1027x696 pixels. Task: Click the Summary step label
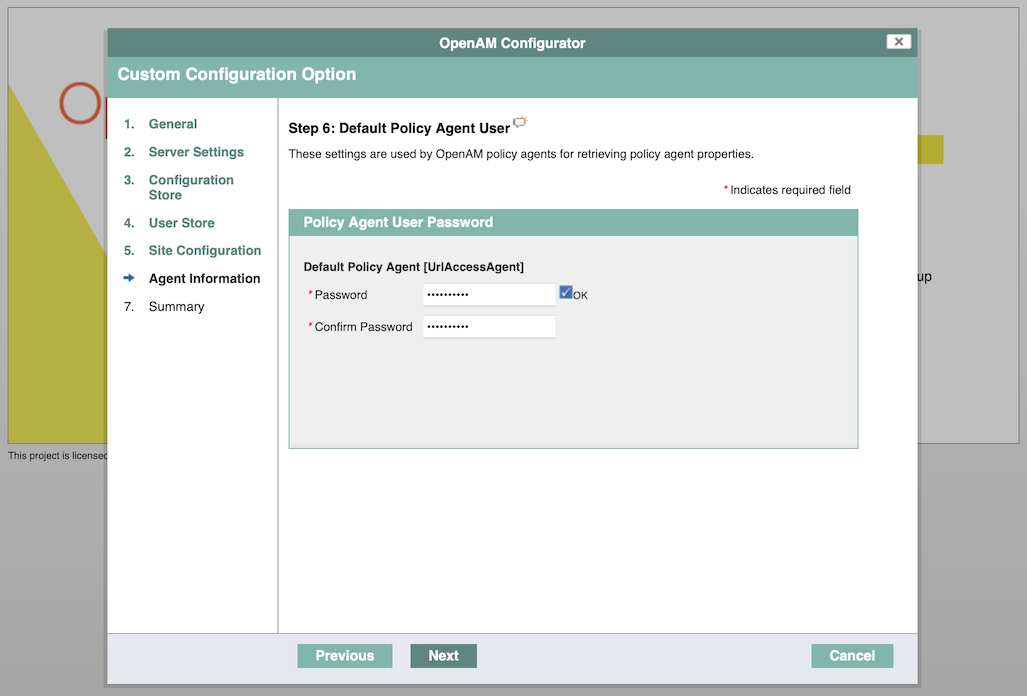[176, 306]
